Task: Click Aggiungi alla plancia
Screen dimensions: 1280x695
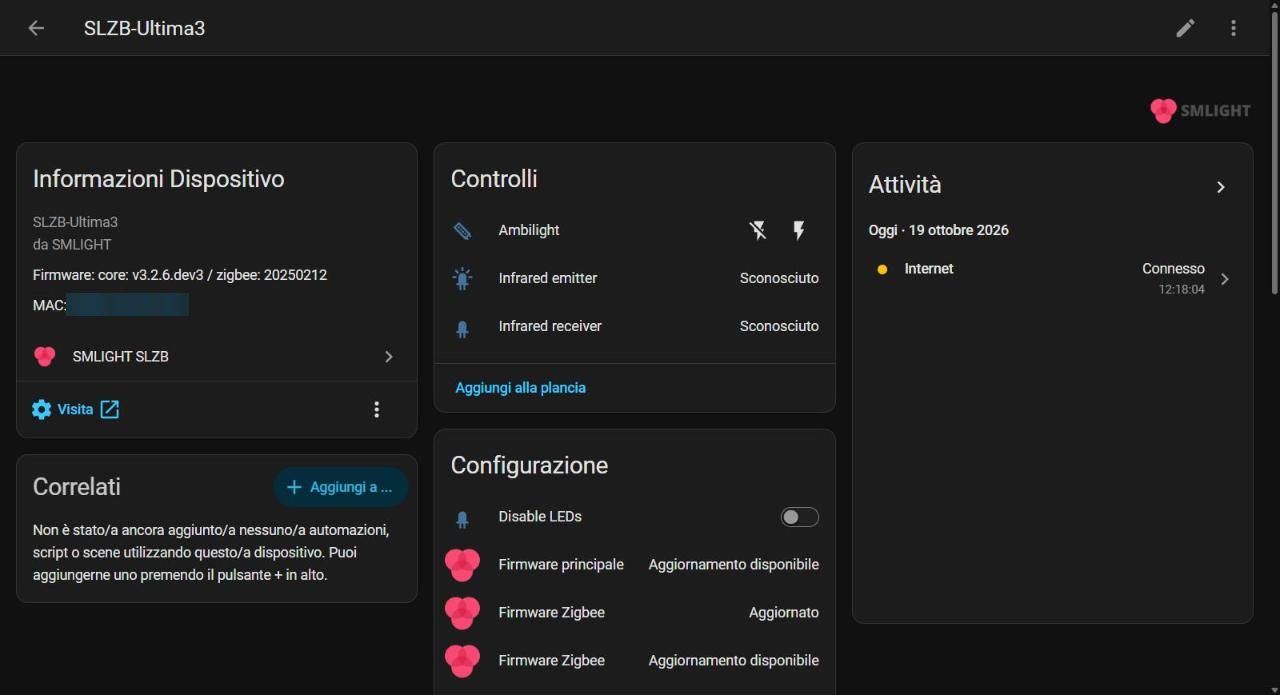Action: [521, 388]
